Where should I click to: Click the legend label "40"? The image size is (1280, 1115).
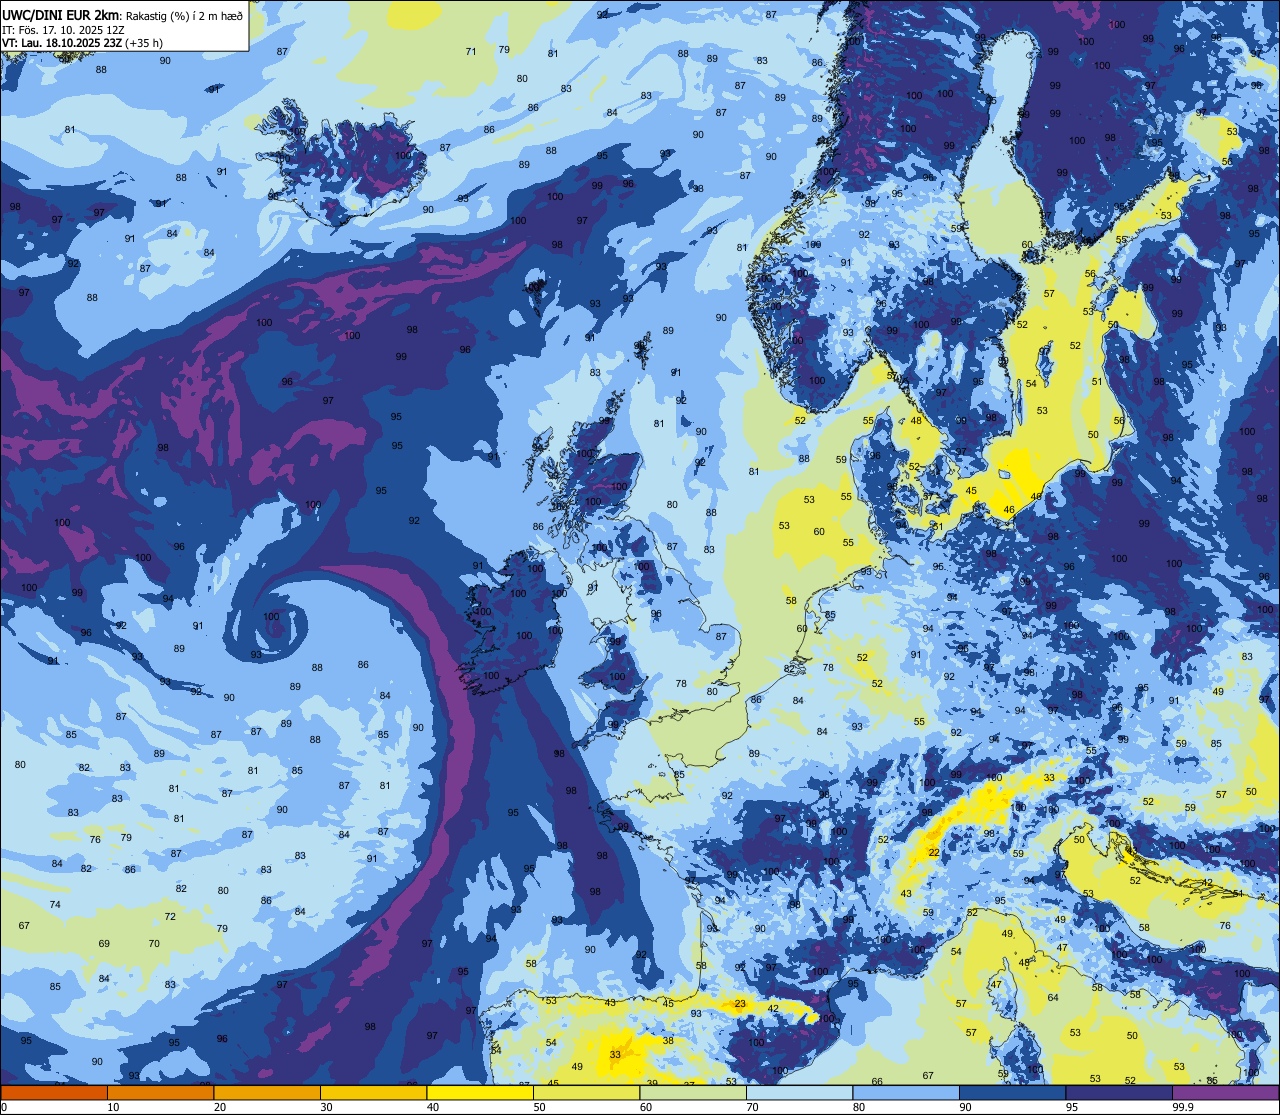click(x=433, y=1107)
